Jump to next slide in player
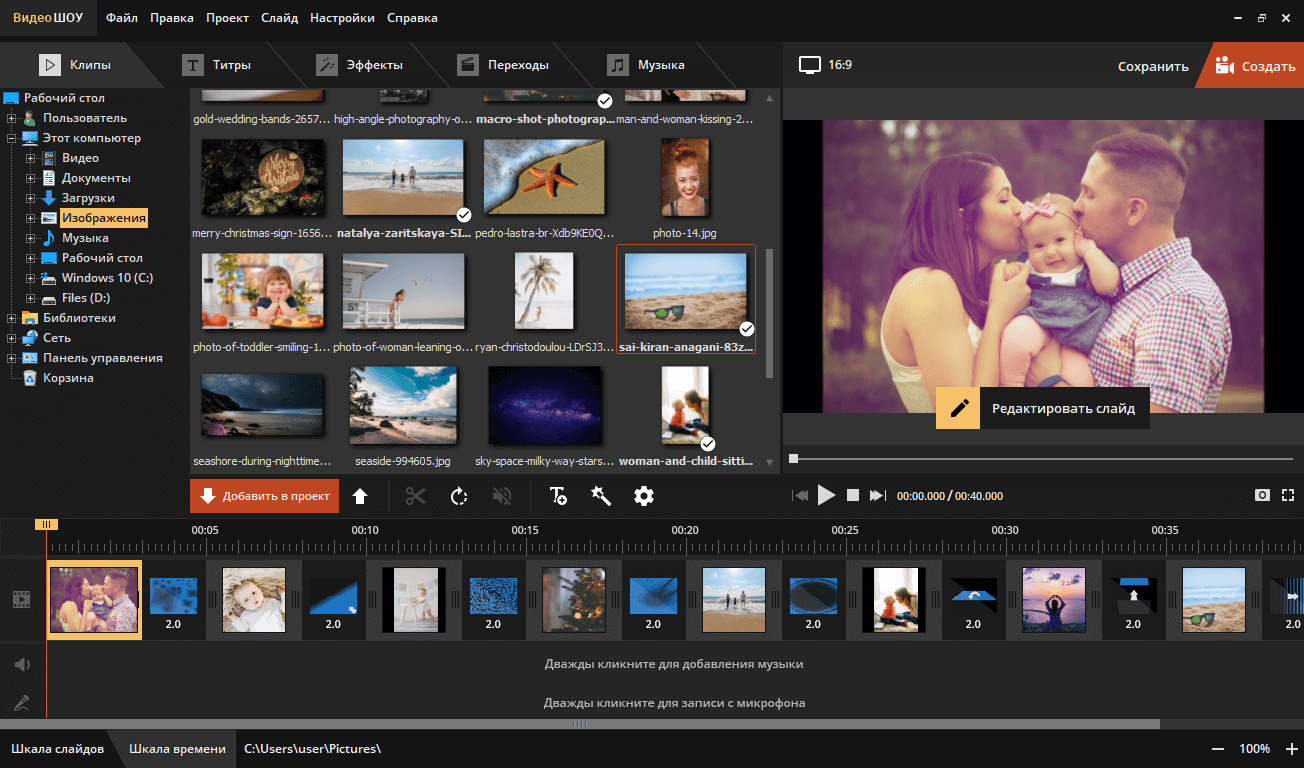Image resolution: width=1304 pixels, height=768 pixels. pyautogui.click(x=878, y=495)
